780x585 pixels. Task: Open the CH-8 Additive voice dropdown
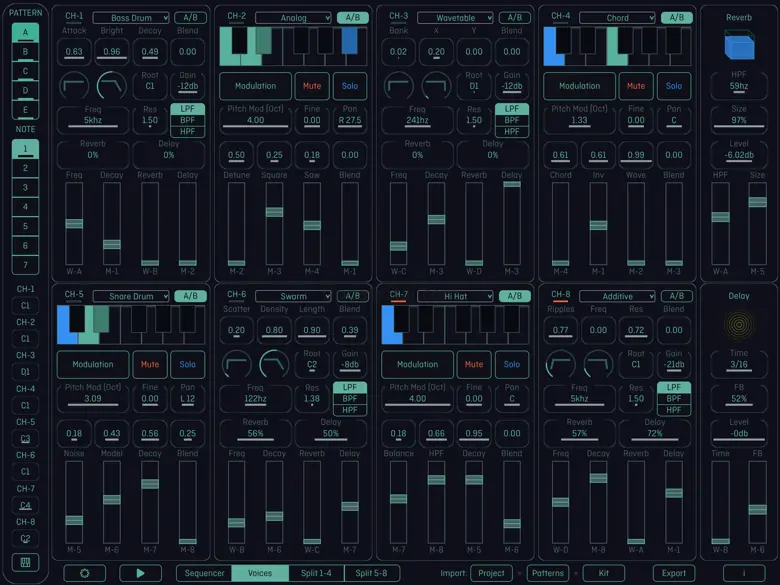618,296
